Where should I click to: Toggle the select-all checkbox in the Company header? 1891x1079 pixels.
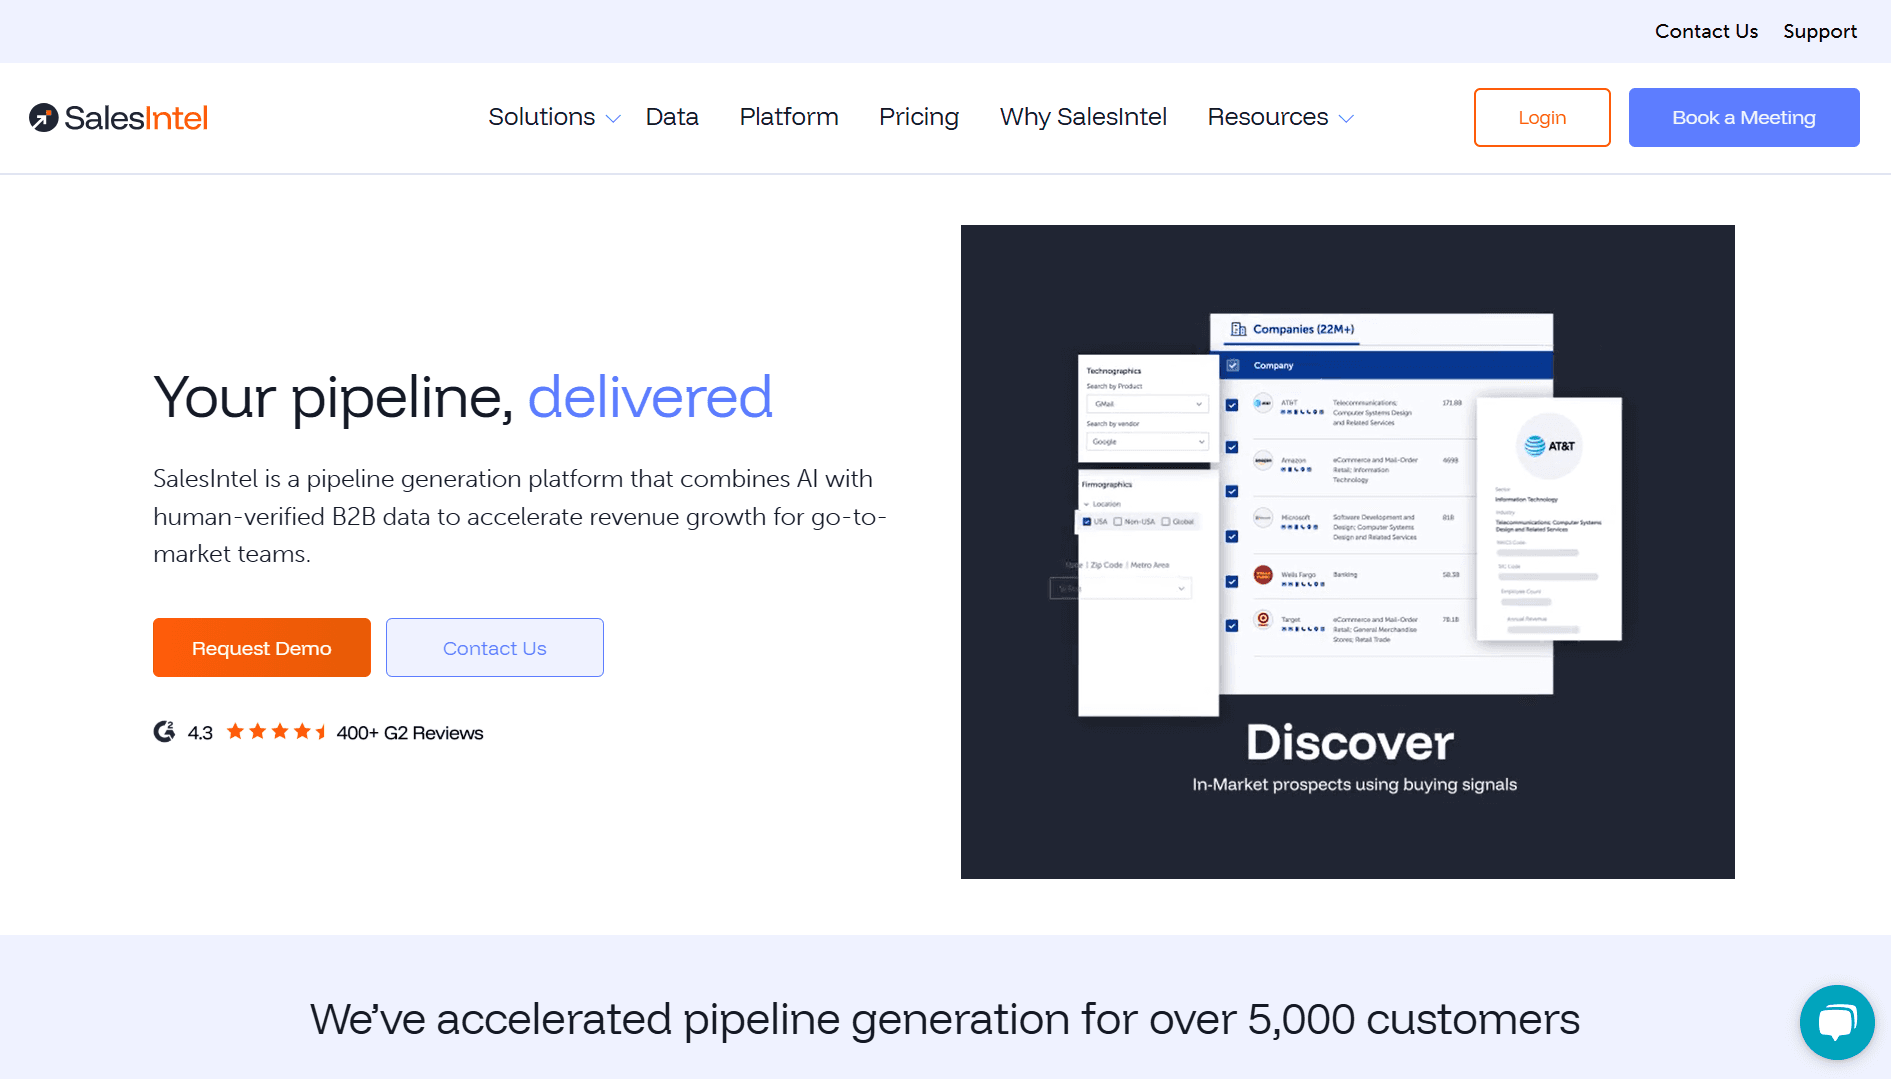(x=1232, y=366)
